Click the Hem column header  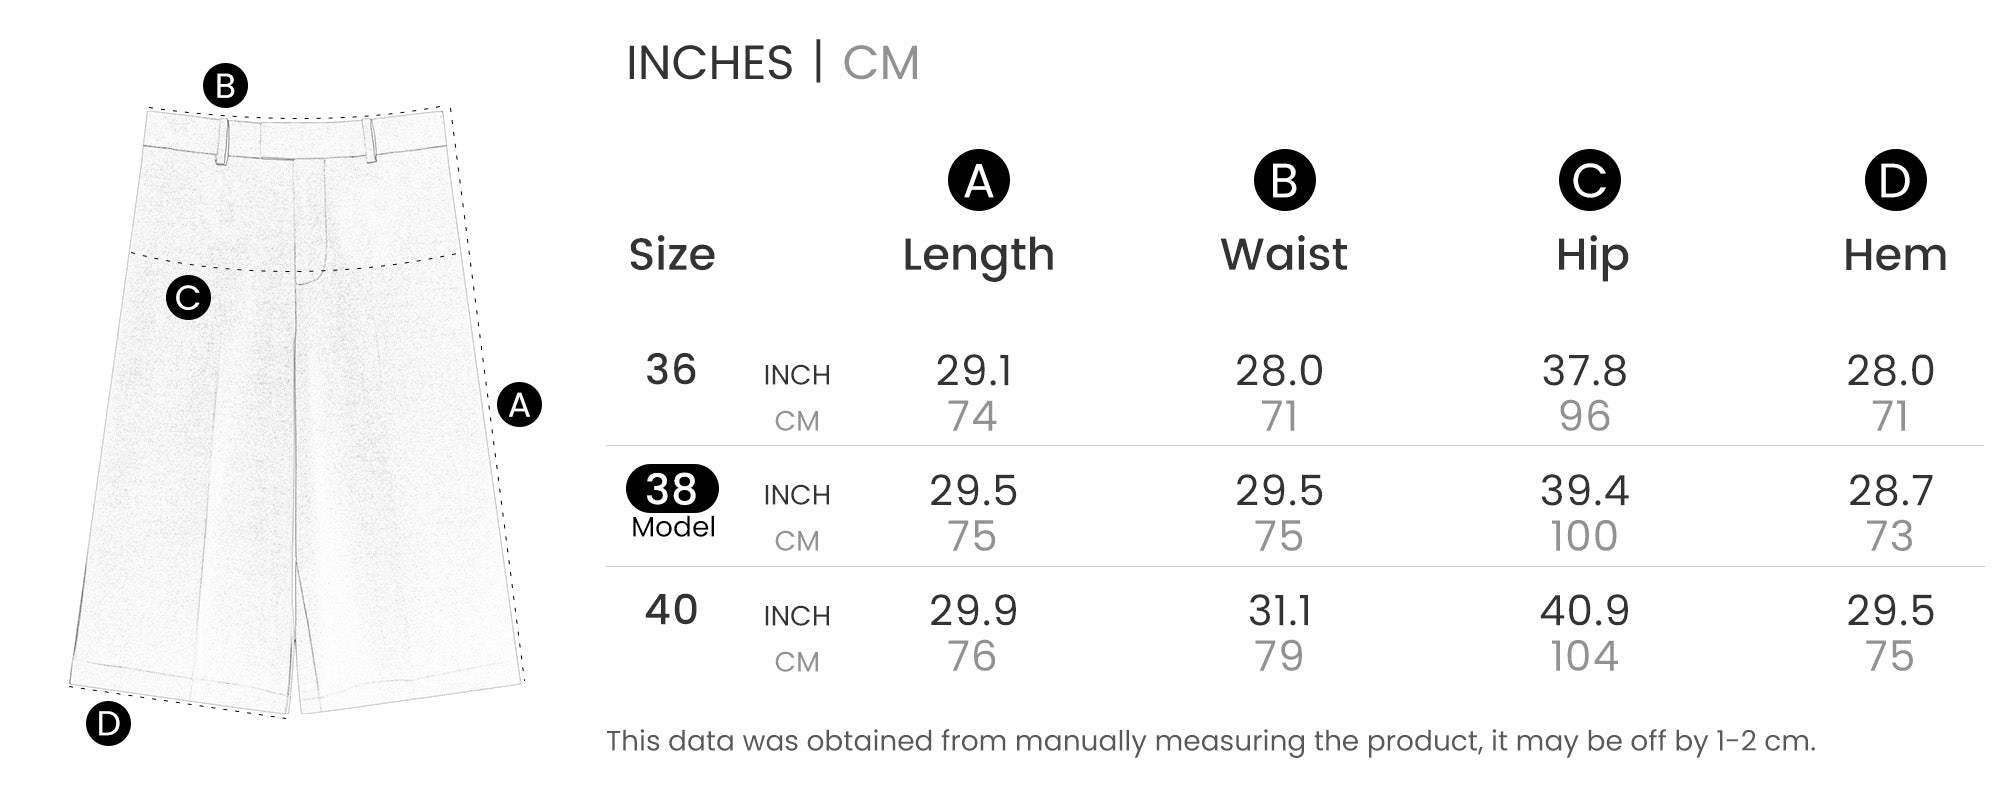pos(1895,255)
